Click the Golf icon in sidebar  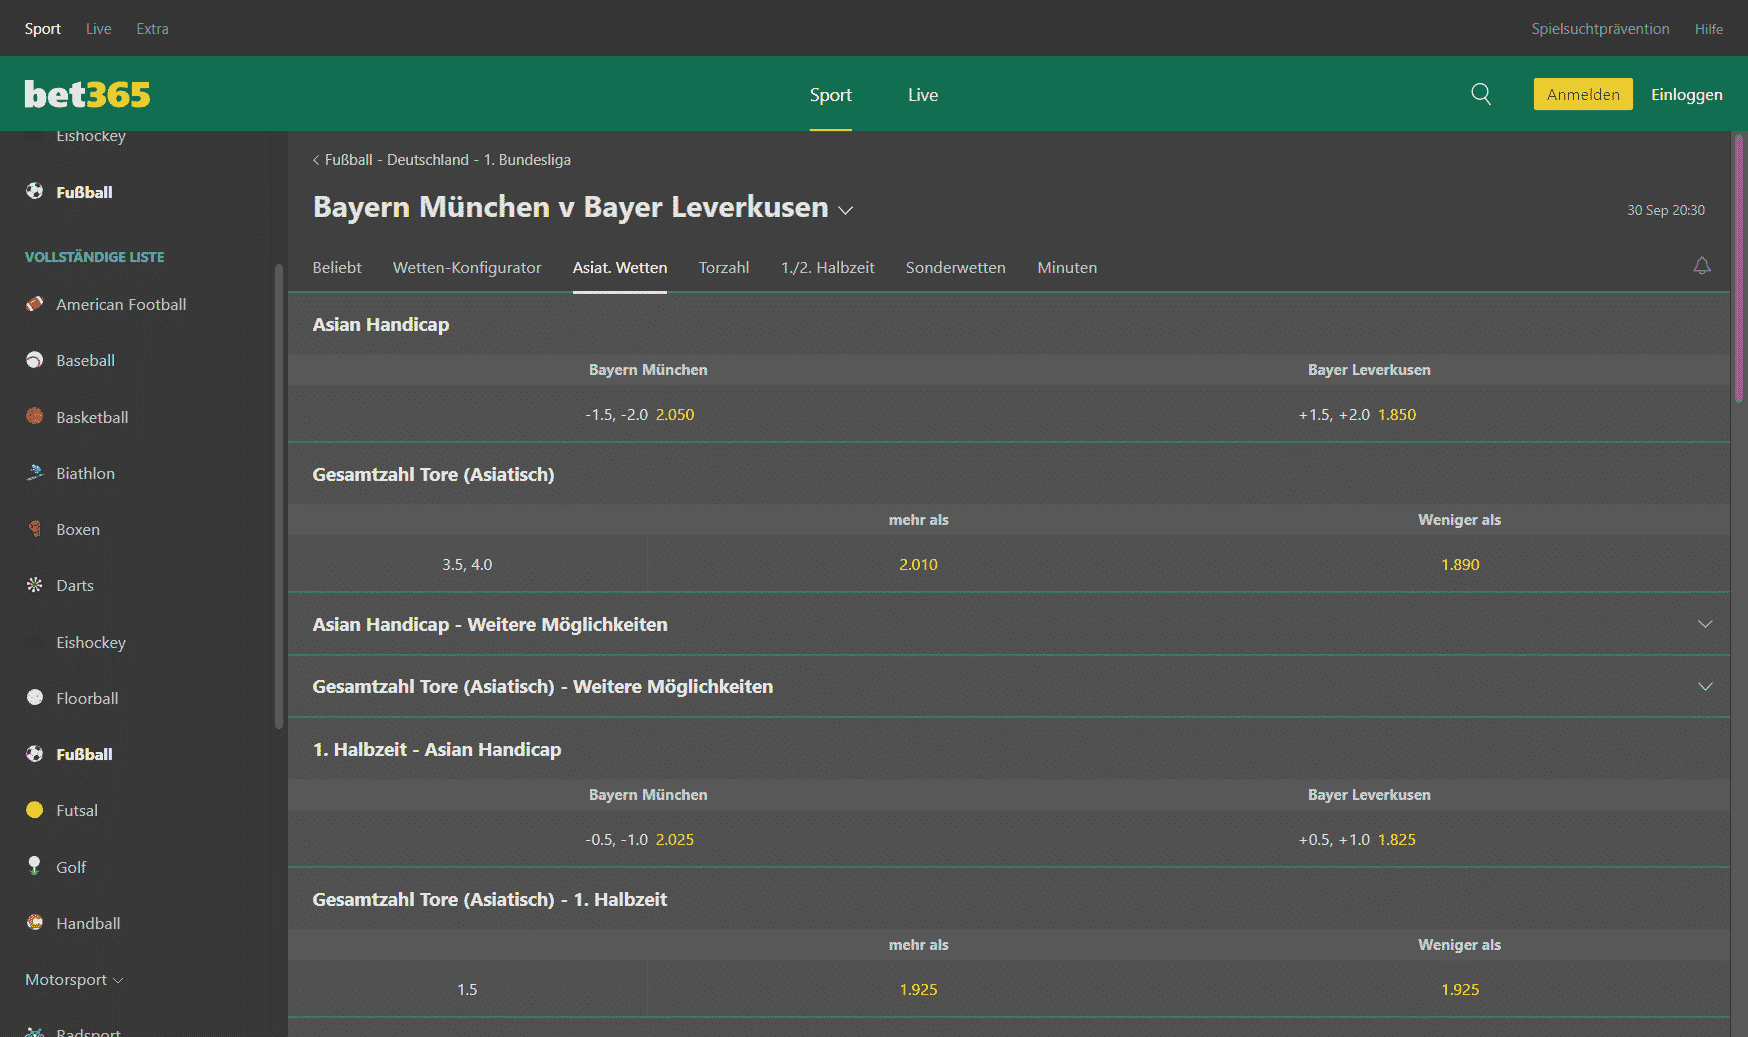(x=35, y=866)
